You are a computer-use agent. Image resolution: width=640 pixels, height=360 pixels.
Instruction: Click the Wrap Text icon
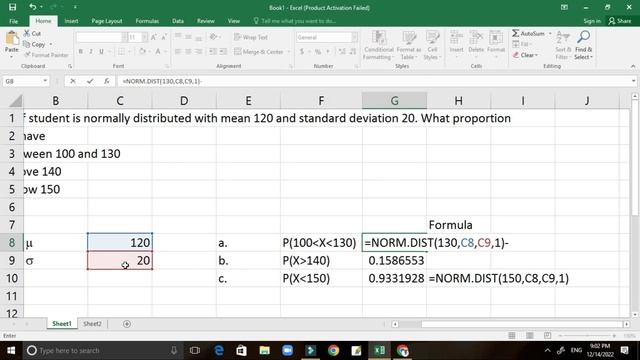(238, 37)
